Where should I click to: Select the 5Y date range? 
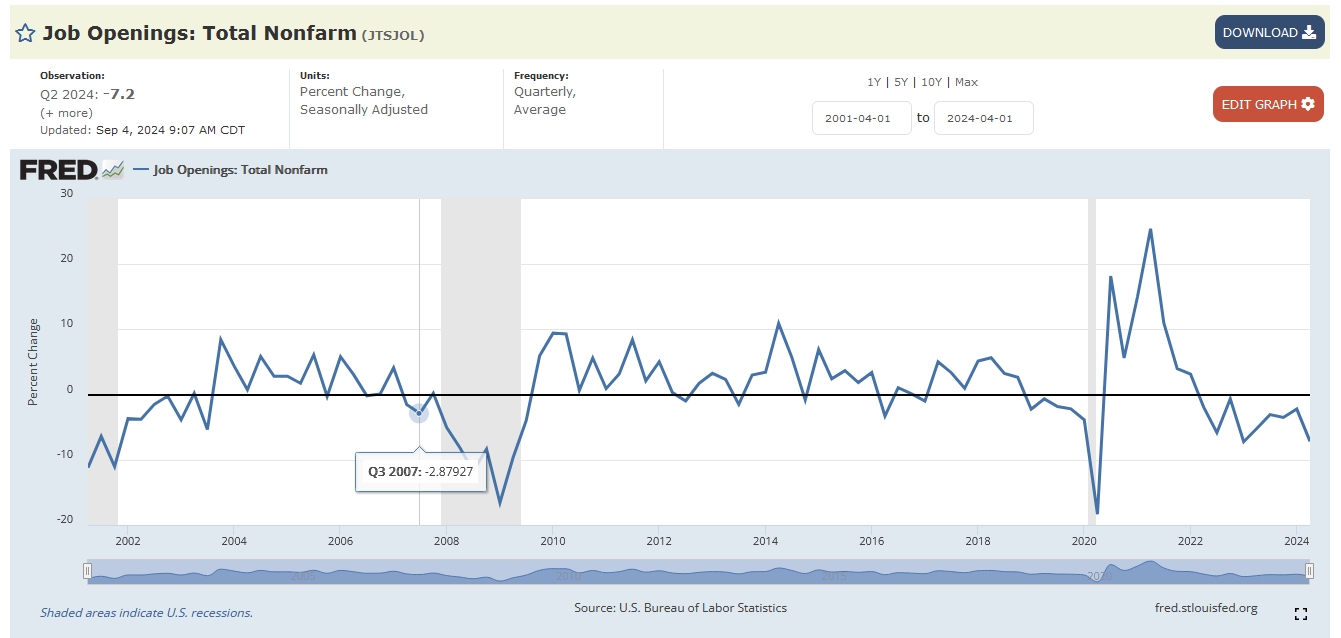pyautogui.click(x=903, y=82)
